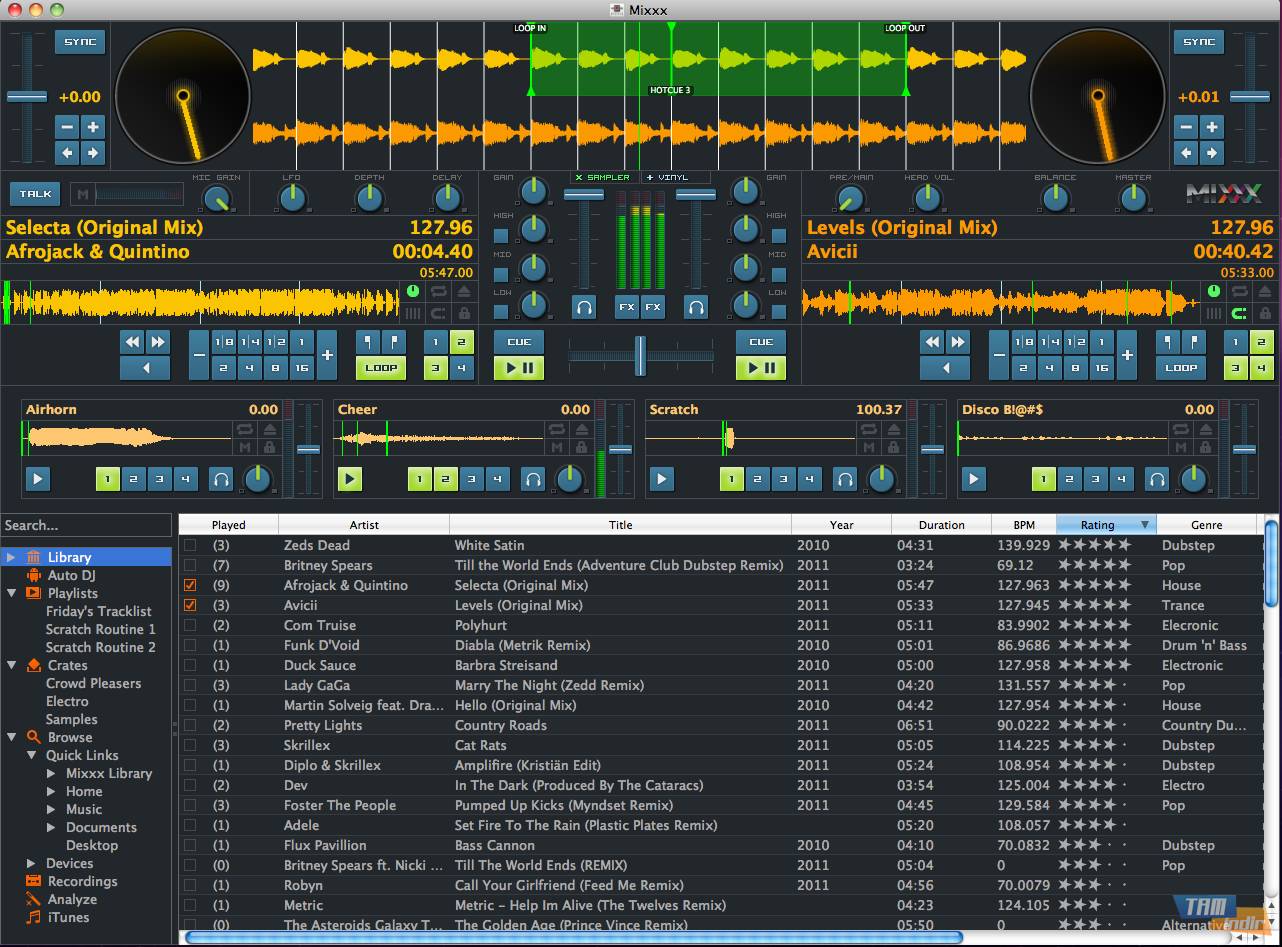
Task: Open Auto DJ in sidebar
Action: pos(71,575)
